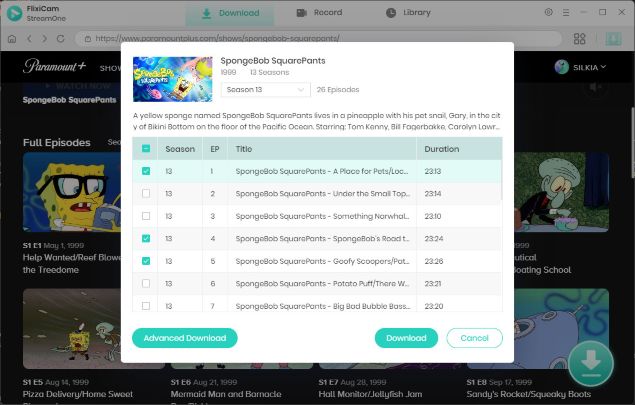Uncheck episode 4 SpongeBob's Road
This screenshot has width=635, height=405.
pyautogui.click(x=146, y=239)
